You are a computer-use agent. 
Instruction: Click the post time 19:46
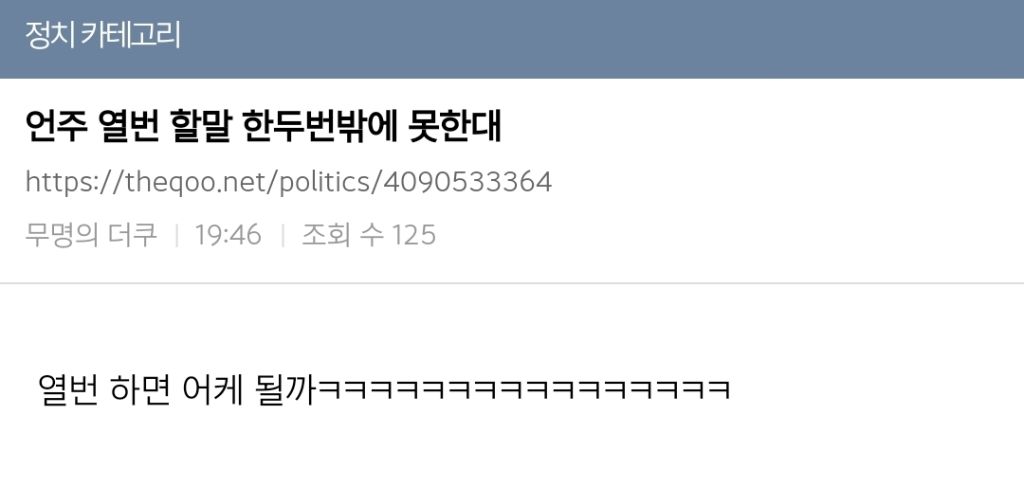tap(228, 234)
